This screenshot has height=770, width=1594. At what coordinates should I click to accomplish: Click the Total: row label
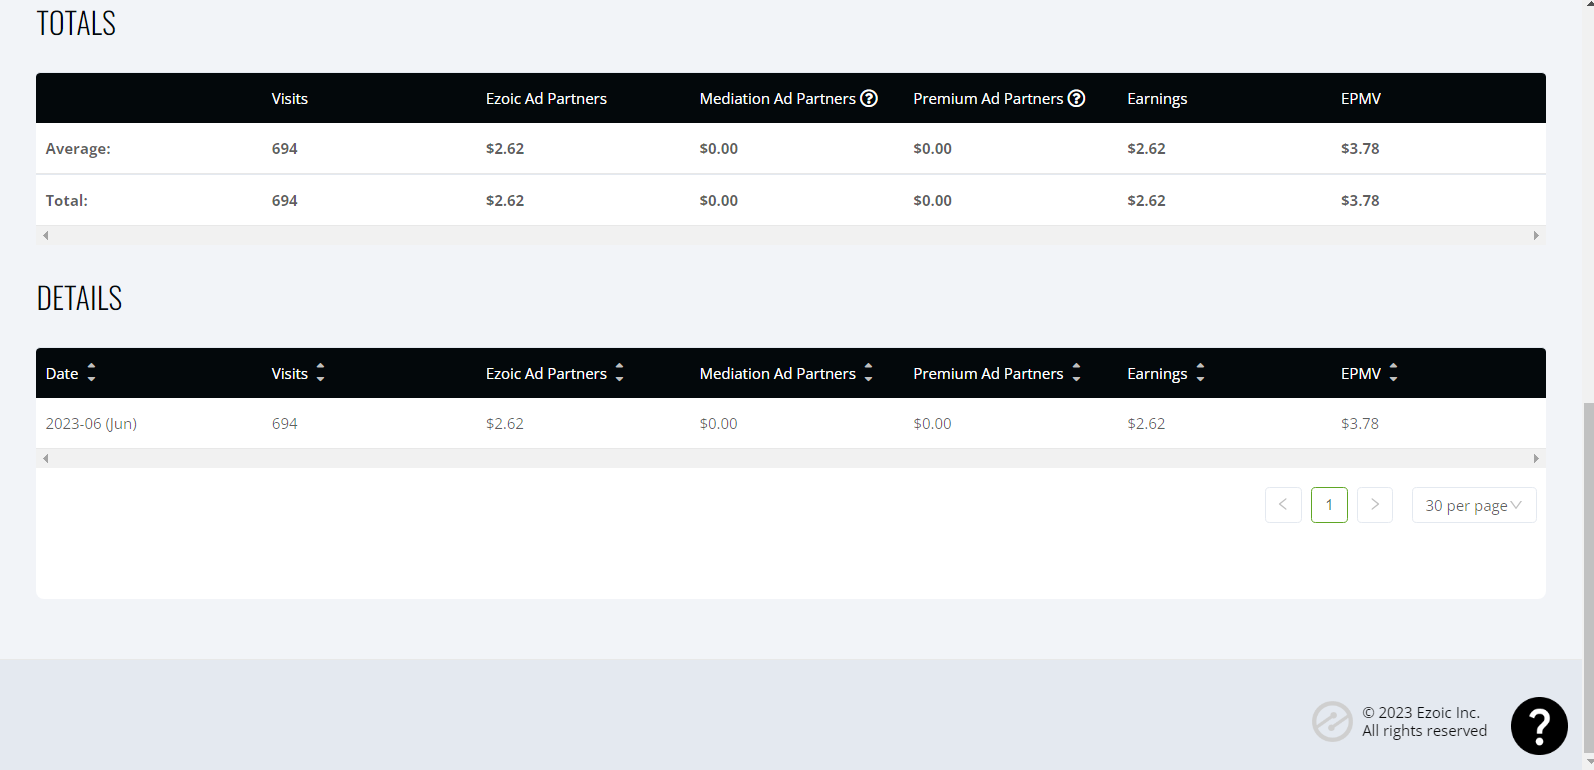66,201
